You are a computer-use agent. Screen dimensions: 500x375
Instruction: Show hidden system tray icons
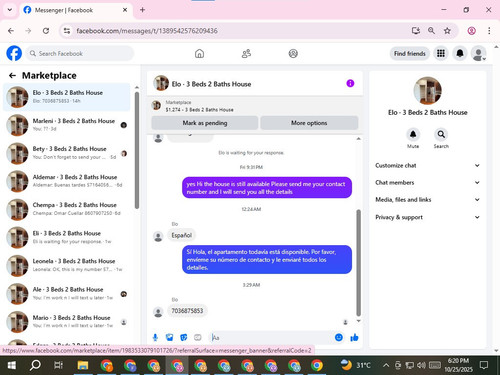[x=386, y=365]
